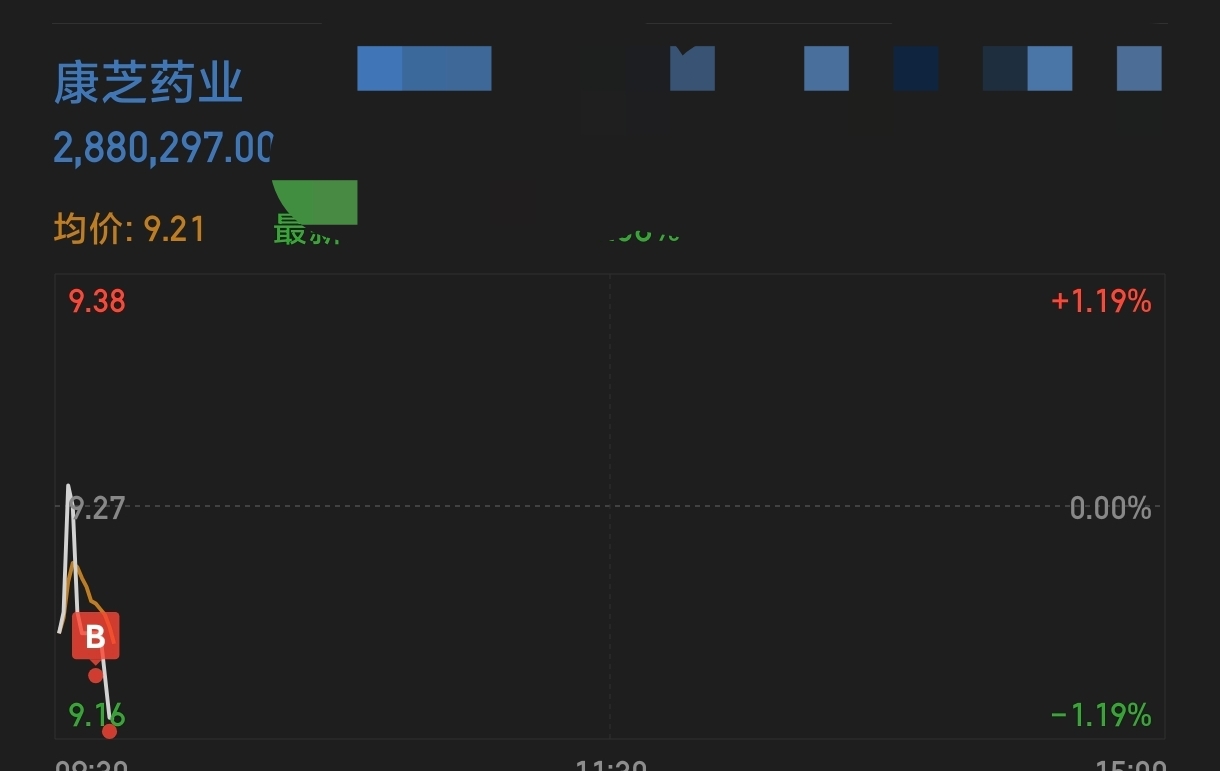The width and height of the screenshot is (1220, 771).
Task: Tap the red B buy marker
Action: pos(95,637)
